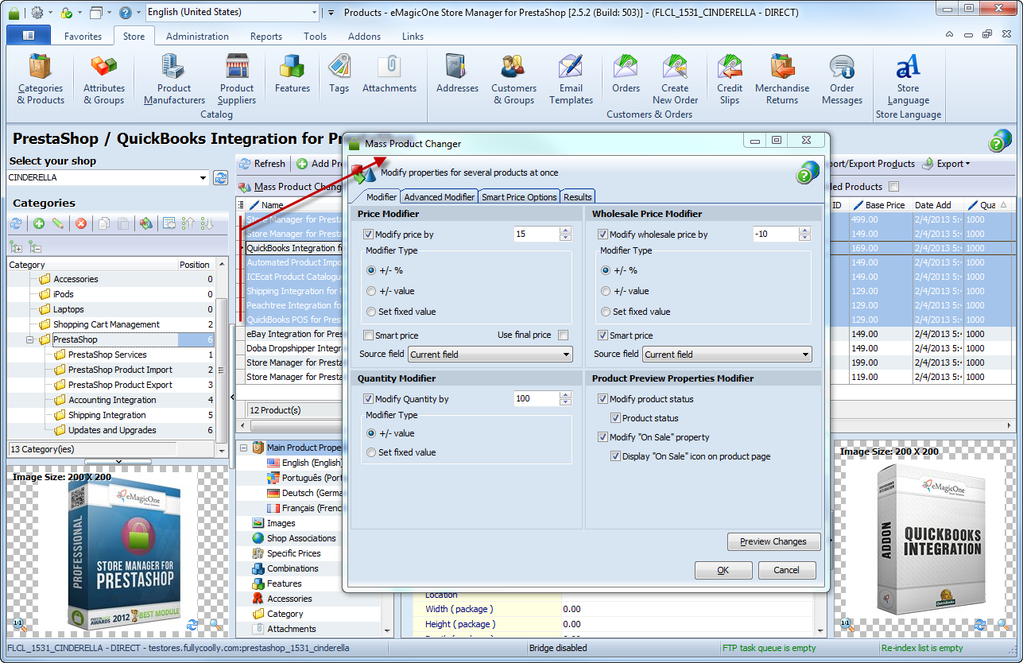Image resolution: width=1023 pixels, height=663 pixels.
Task: Increase price modifier value stepper
Action: click(x=566, y=230)
